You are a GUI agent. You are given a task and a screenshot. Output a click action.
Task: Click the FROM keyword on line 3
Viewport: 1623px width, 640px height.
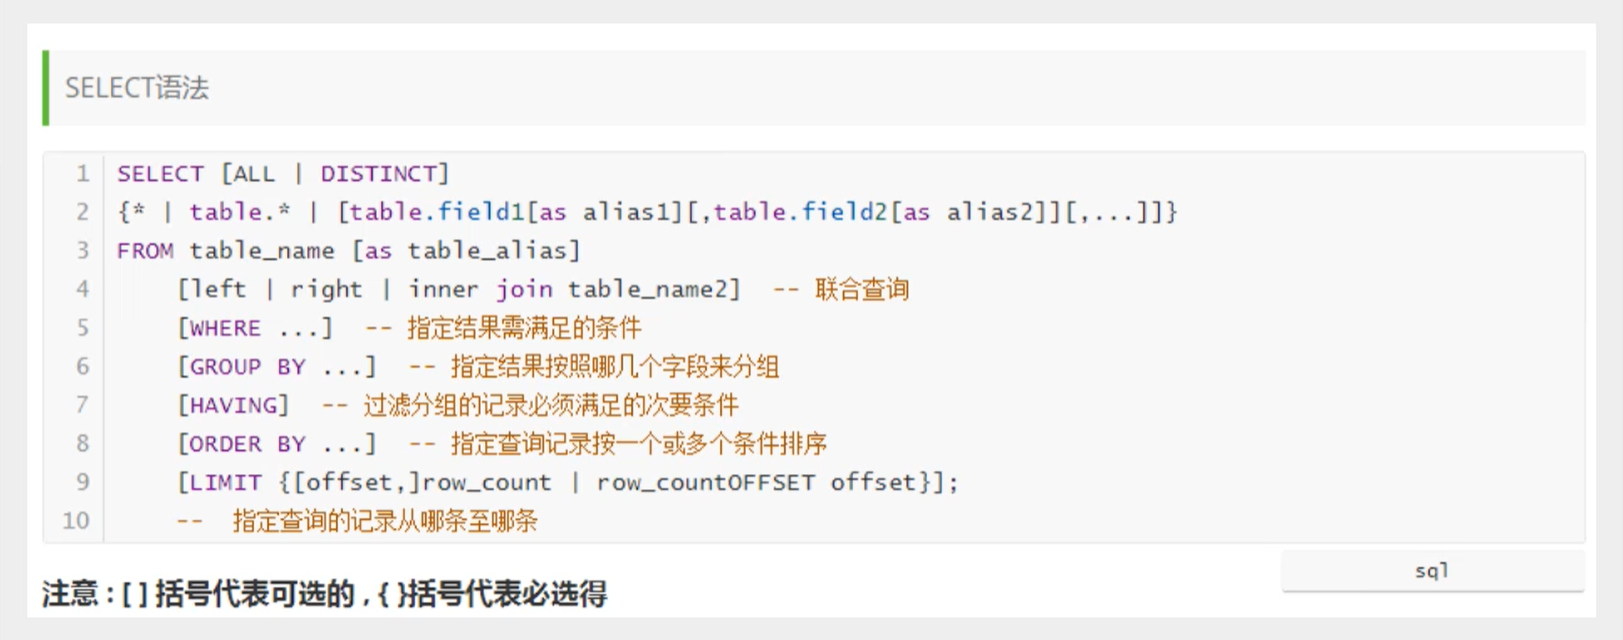coord(145,251)
